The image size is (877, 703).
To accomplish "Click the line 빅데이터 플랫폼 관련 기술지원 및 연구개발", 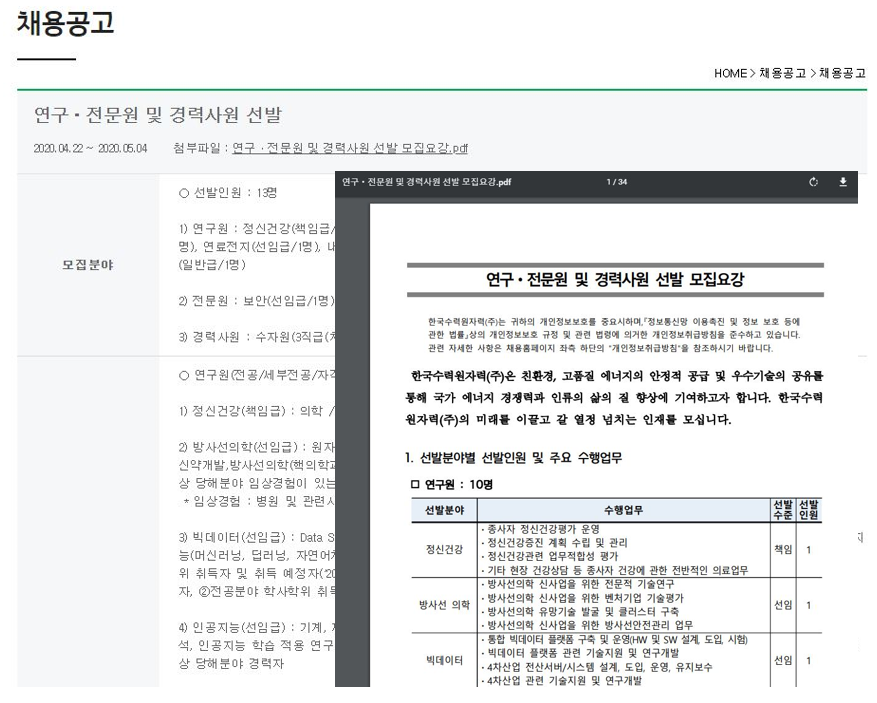I will point(579,653).
